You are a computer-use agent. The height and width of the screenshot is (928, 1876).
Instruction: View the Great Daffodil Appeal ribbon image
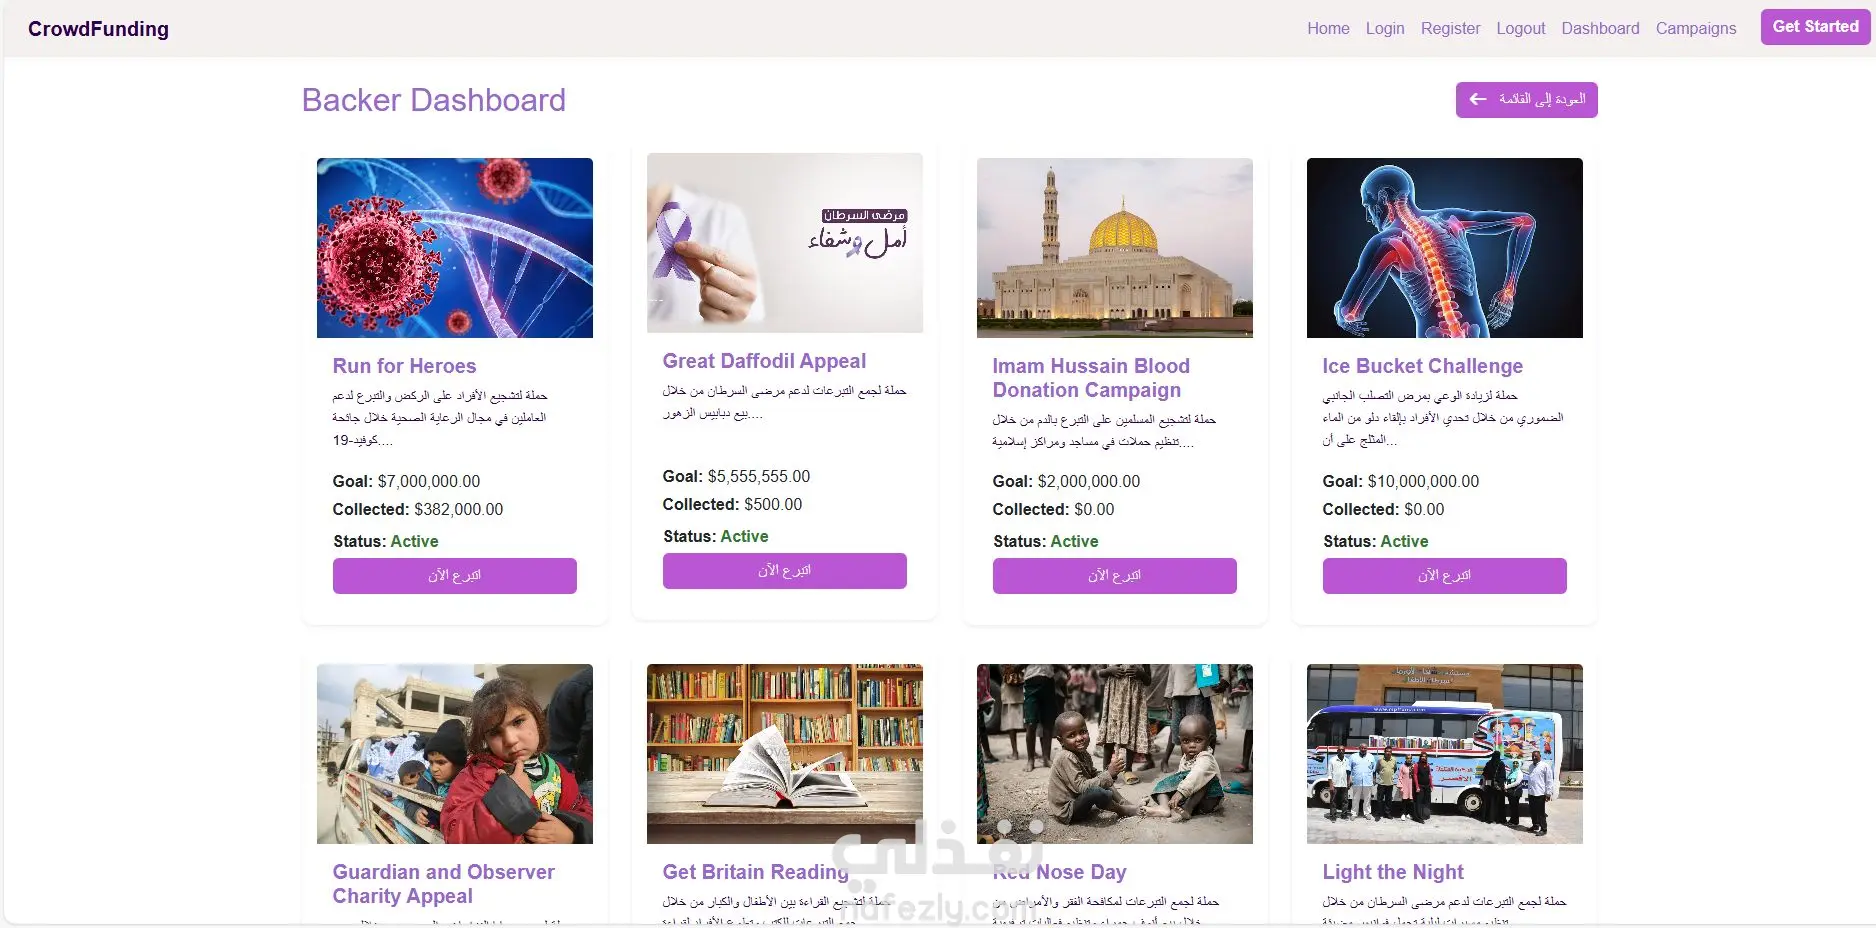785,243
